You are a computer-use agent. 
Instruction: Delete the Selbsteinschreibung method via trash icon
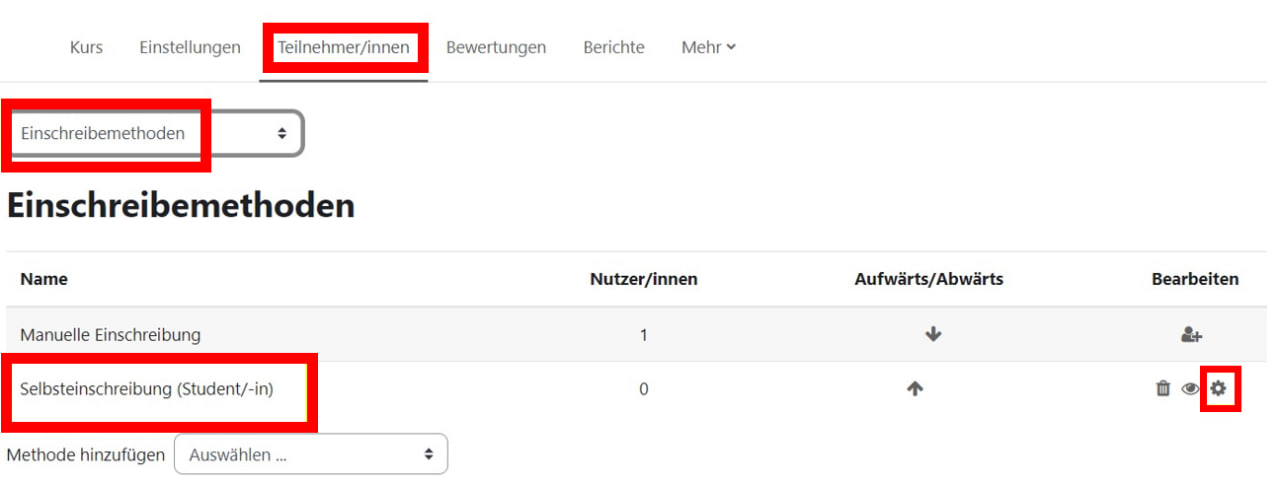pos(1162,389)
